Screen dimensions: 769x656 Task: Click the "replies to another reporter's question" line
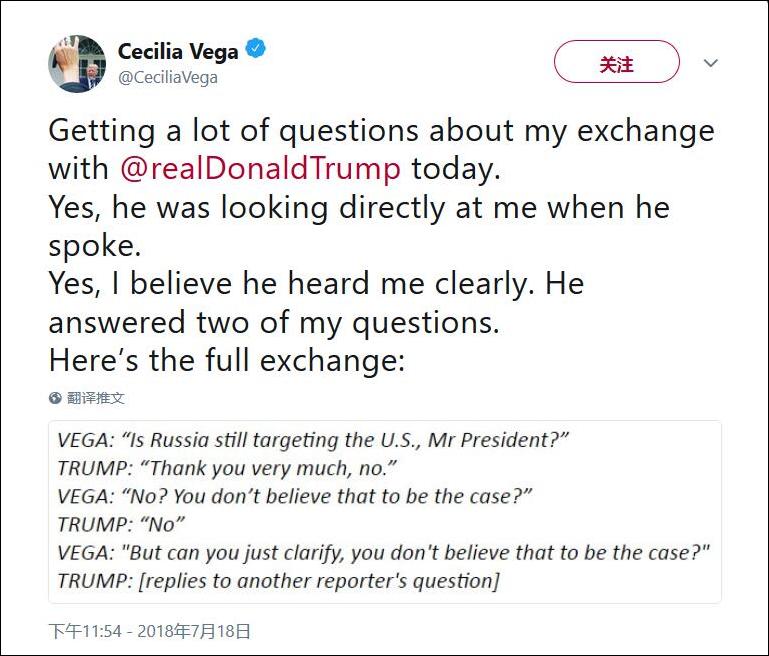[x=278, y=581]
